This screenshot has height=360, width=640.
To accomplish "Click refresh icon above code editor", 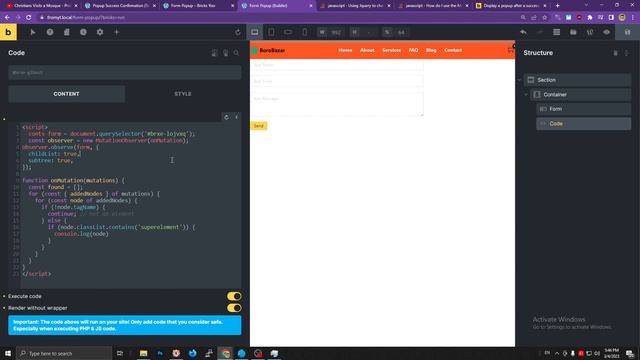I will [x=227, y=117].
